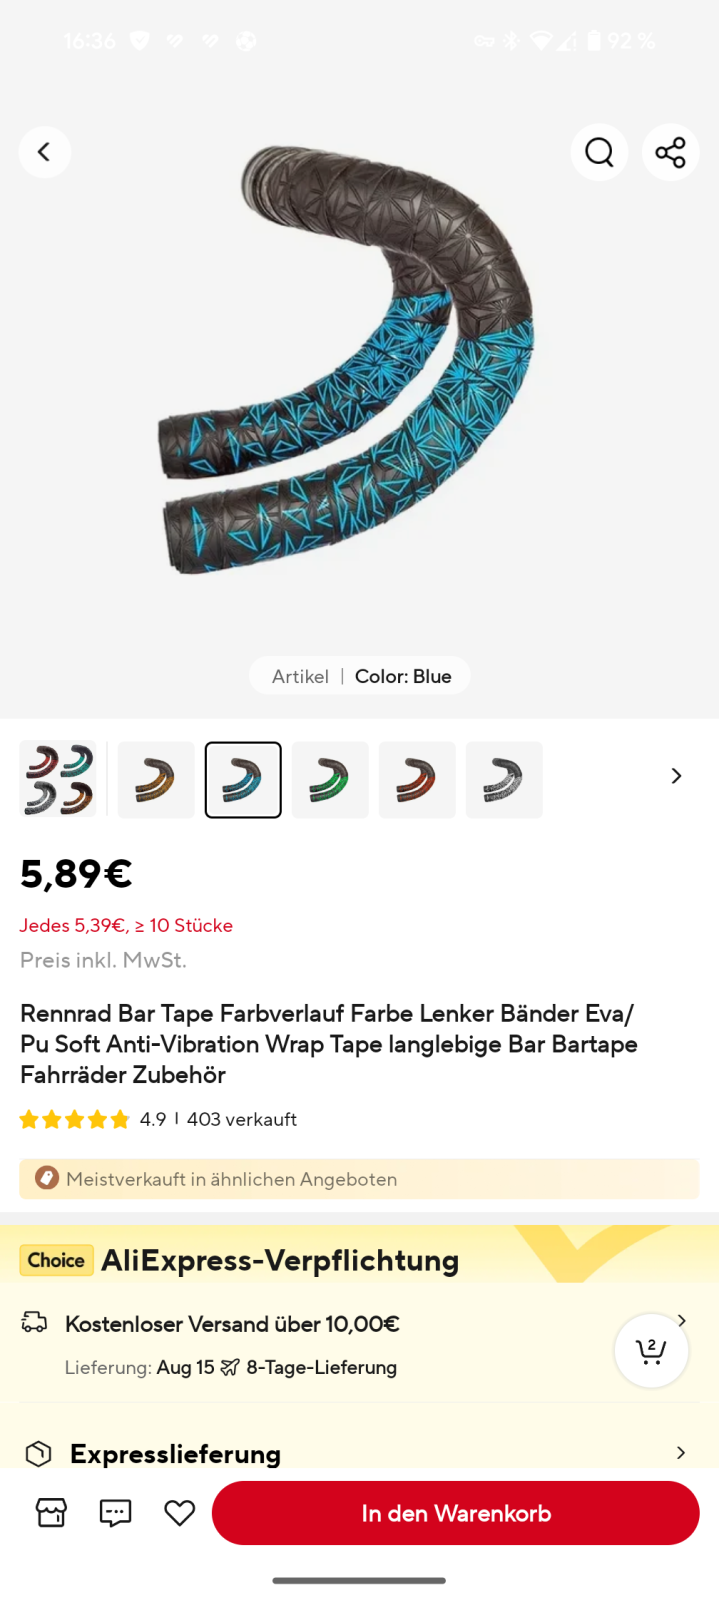Show more color variants with arrow
The height and width of the screenshot is (1600, 719).
pyautogui.click(x=676, y=776)
